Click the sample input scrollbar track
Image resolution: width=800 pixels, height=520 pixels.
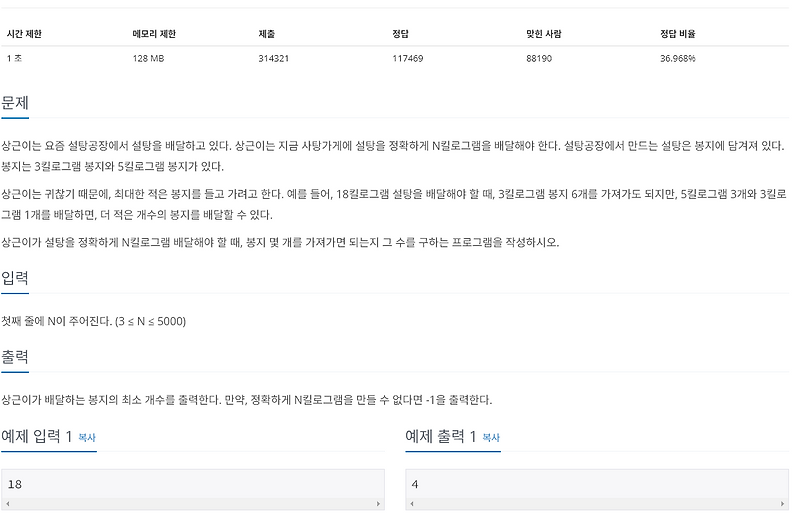[x=193, y=504]
